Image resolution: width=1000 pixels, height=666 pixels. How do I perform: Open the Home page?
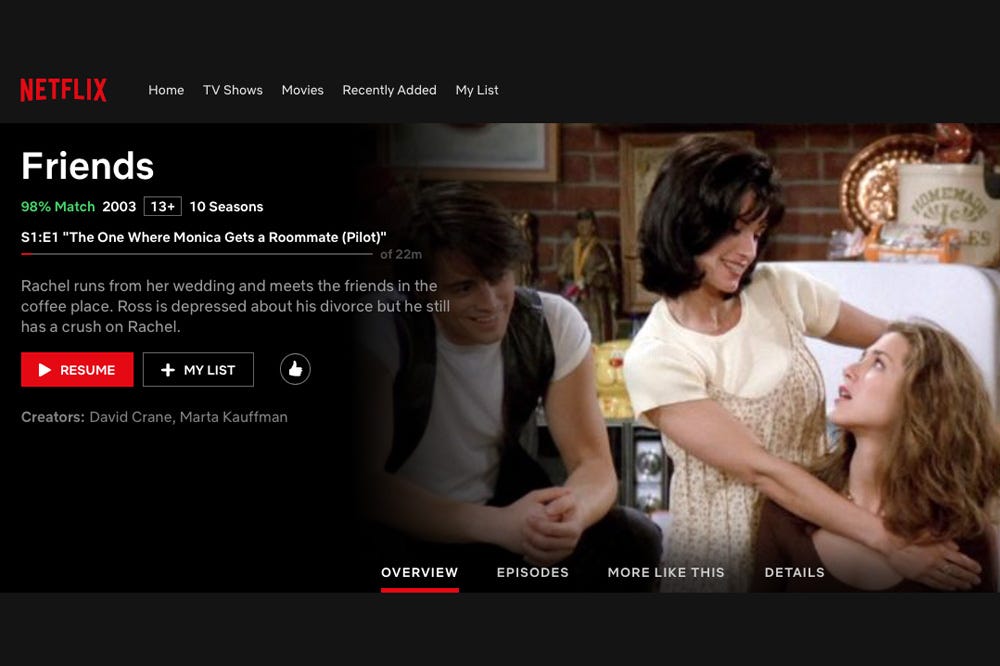tap(166, 90)
